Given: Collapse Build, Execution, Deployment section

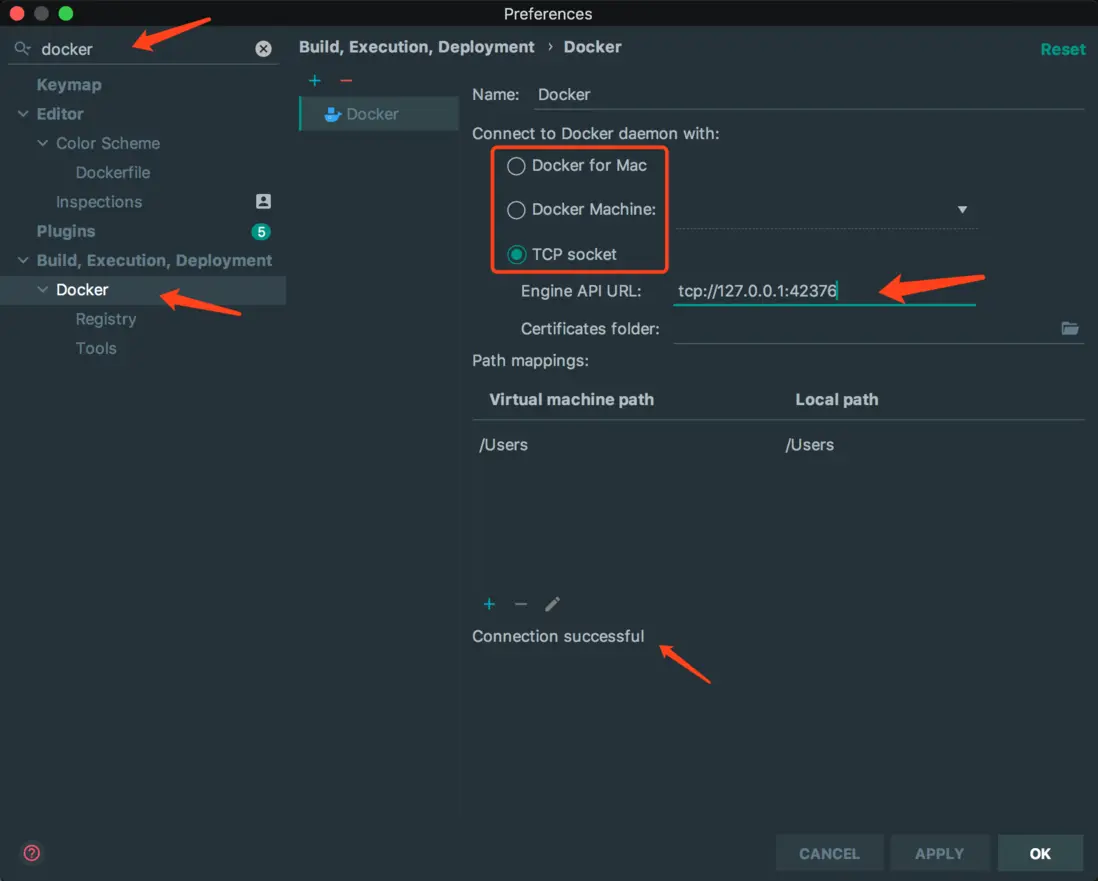Looking at the screenshot, I should (x=23, y=260).
